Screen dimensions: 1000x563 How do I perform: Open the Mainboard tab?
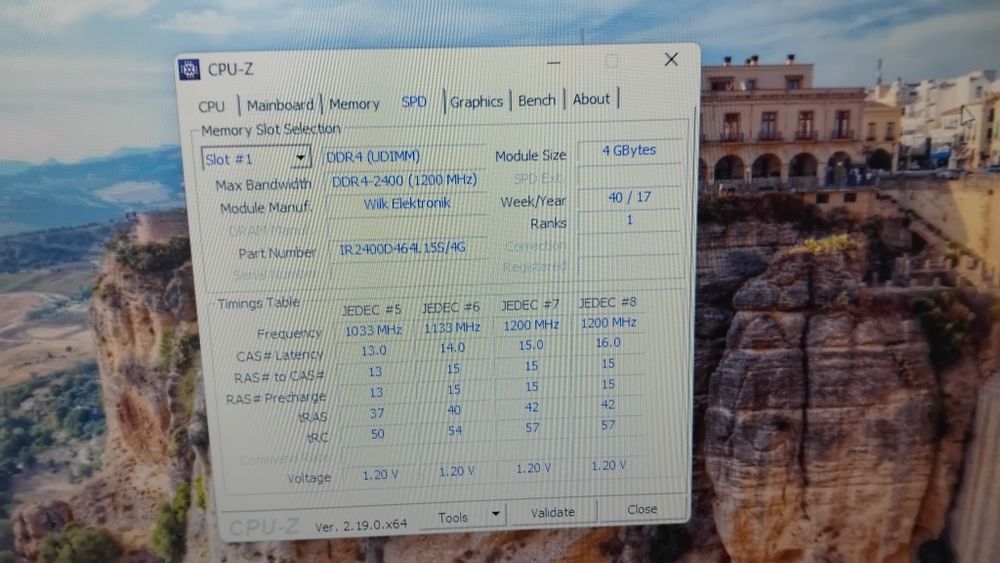(x=280, y=105)
